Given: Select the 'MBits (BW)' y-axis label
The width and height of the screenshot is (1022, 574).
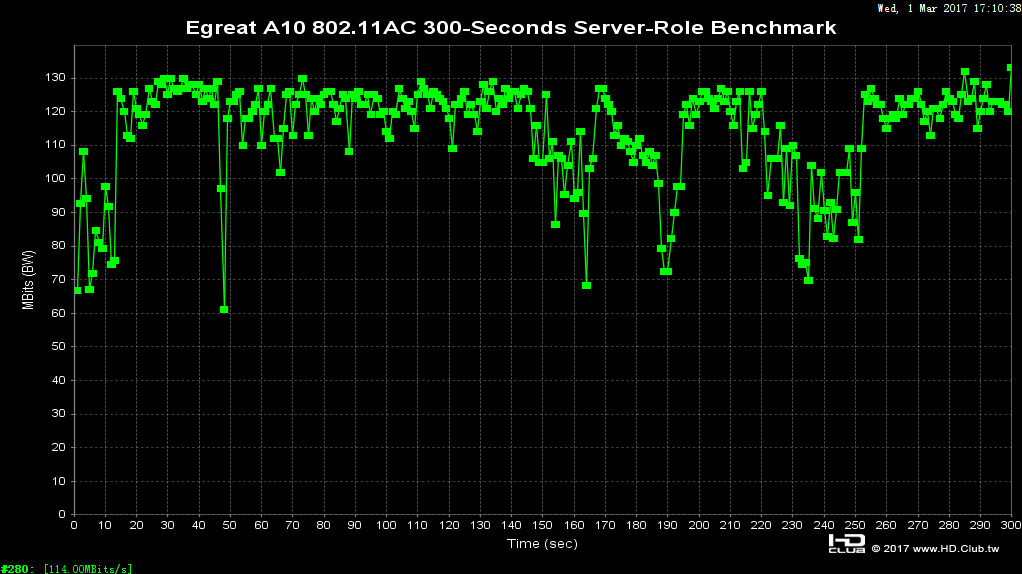Looking at the screenshot, I should coord(28,280).
